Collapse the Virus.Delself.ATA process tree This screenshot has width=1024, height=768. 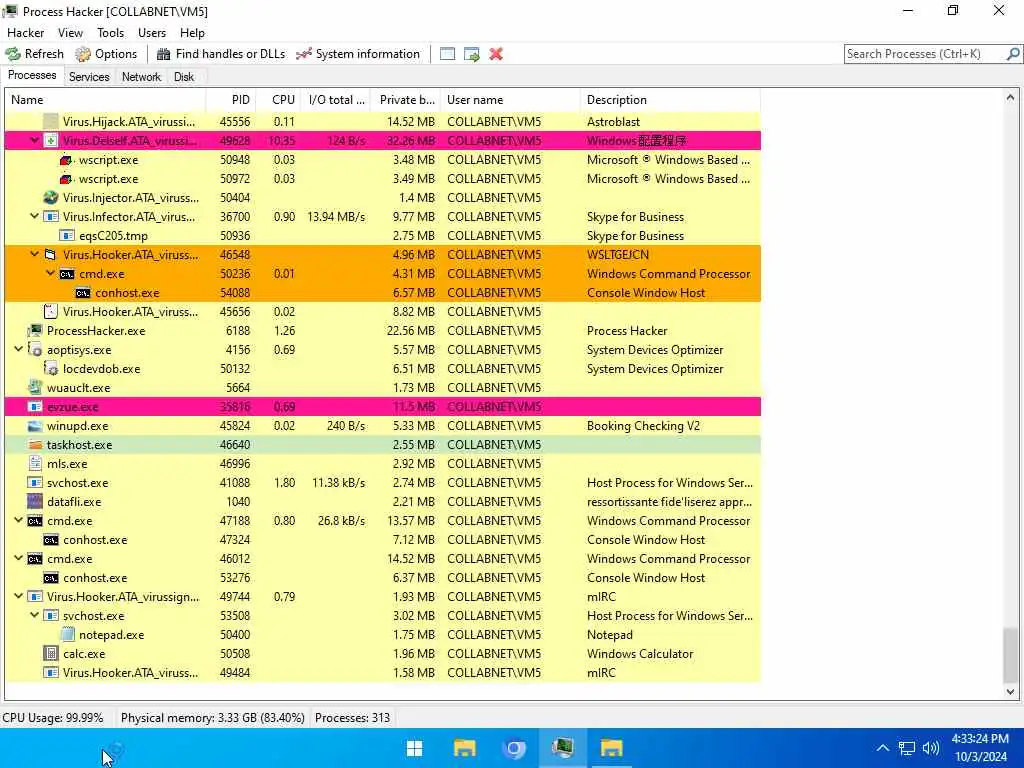point(35,140)
